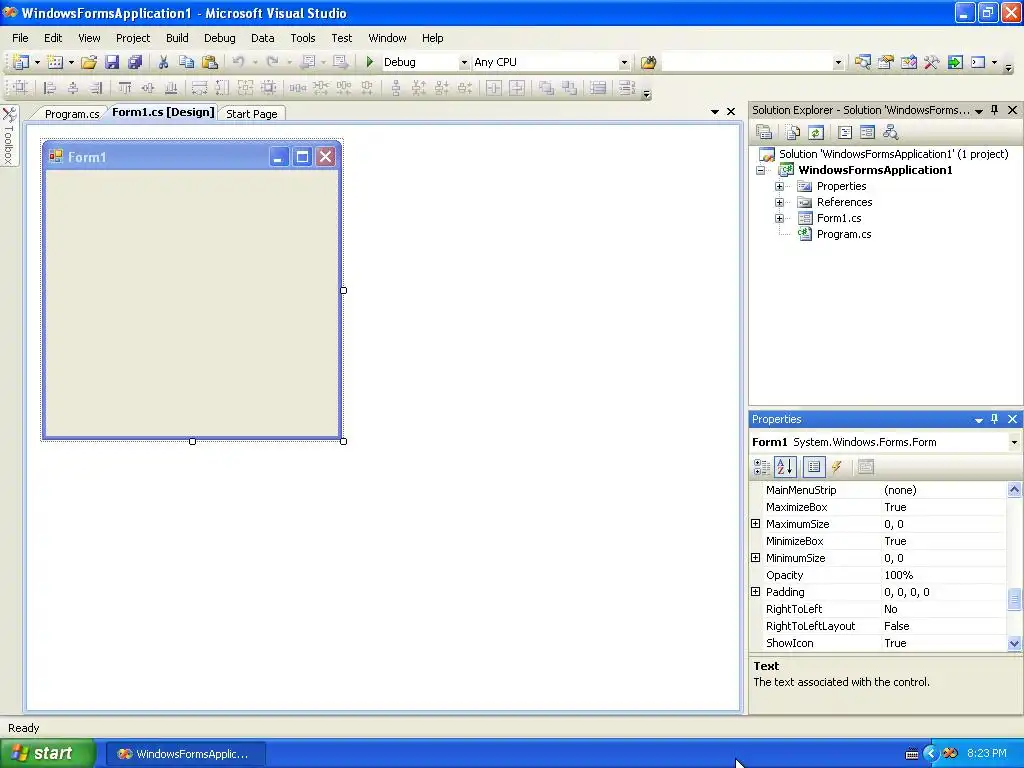Click the Save All icon
This screenshot has width=1024, height=768.
tap(135, 62)
